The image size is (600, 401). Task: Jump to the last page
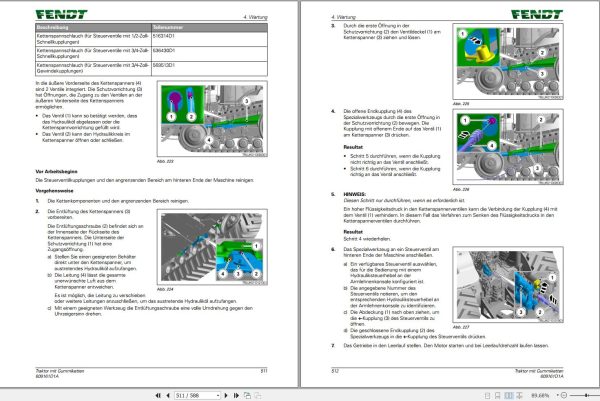click(x=236, y=395)
